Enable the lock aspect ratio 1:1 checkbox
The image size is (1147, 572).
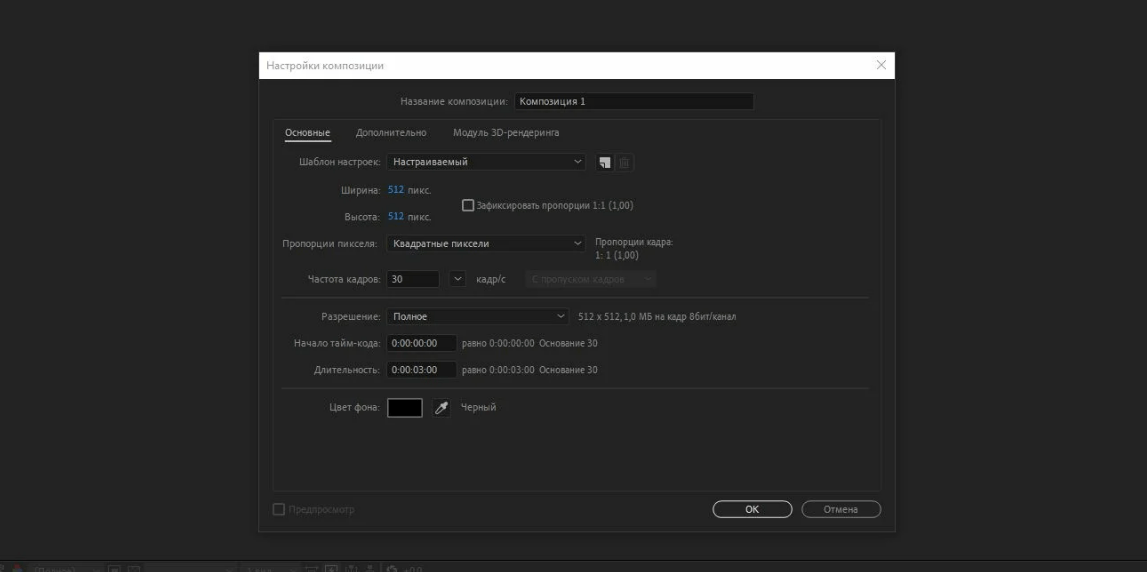coord(468,206)
